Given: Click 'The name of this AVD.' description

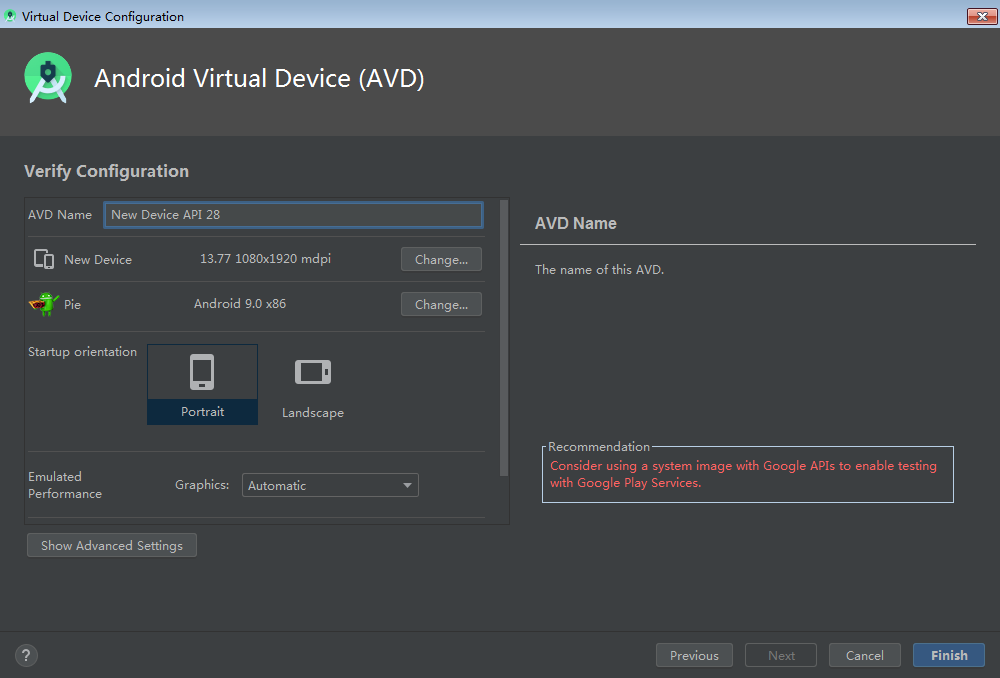Looking at the screenshot, I should coord(599,270).
